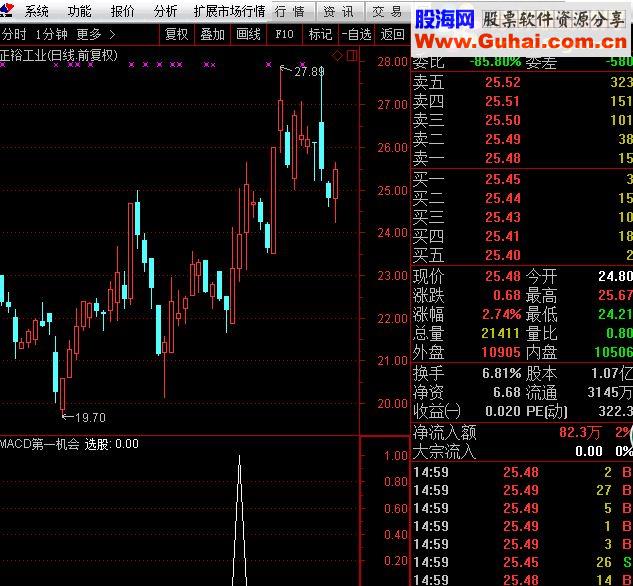Select the 卖三 25.50 order row
The height and width of the screenshot is (586, 633).
(x=522, y=120)
